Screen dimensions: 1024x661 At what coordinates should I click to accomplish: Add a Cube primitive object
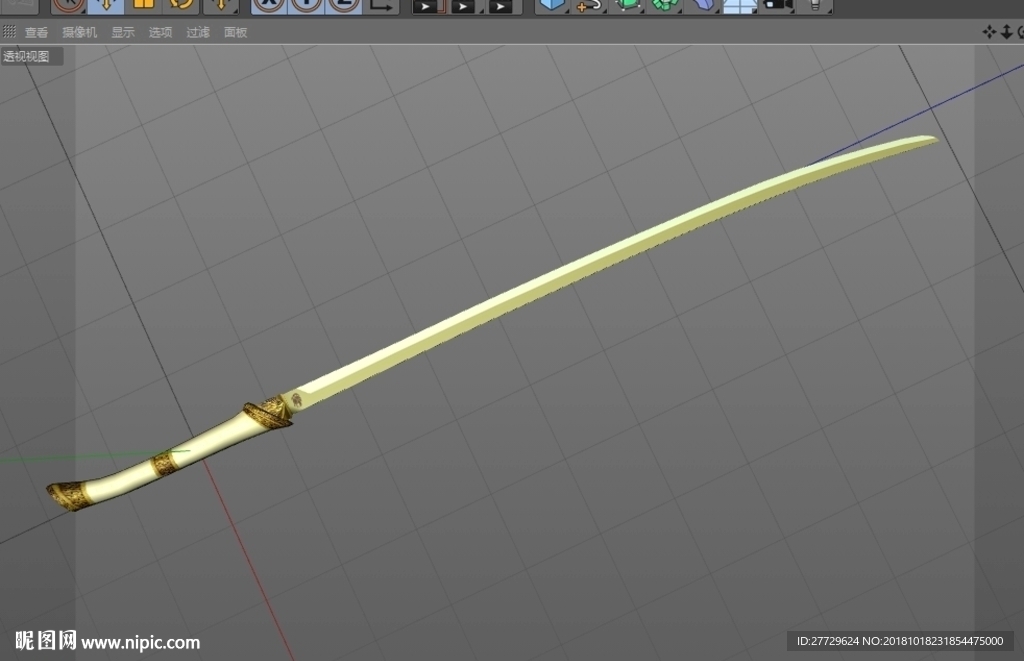552,6
